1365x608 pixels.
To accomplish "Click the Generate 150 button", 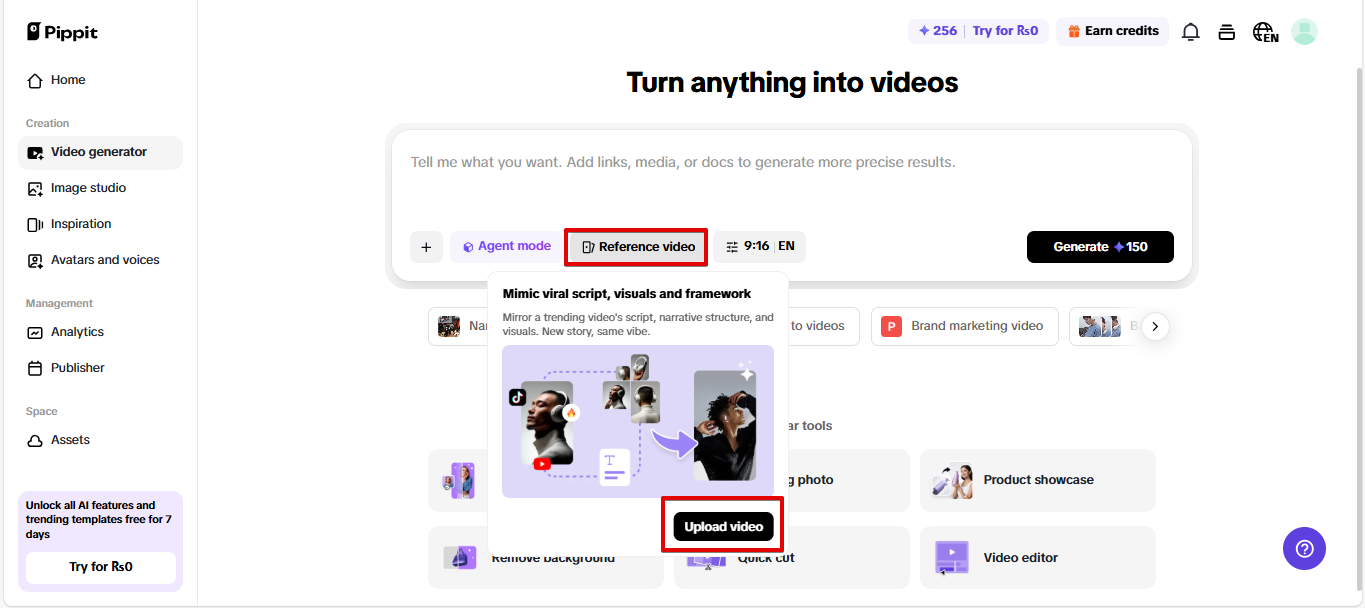I will click(1099, 247).
